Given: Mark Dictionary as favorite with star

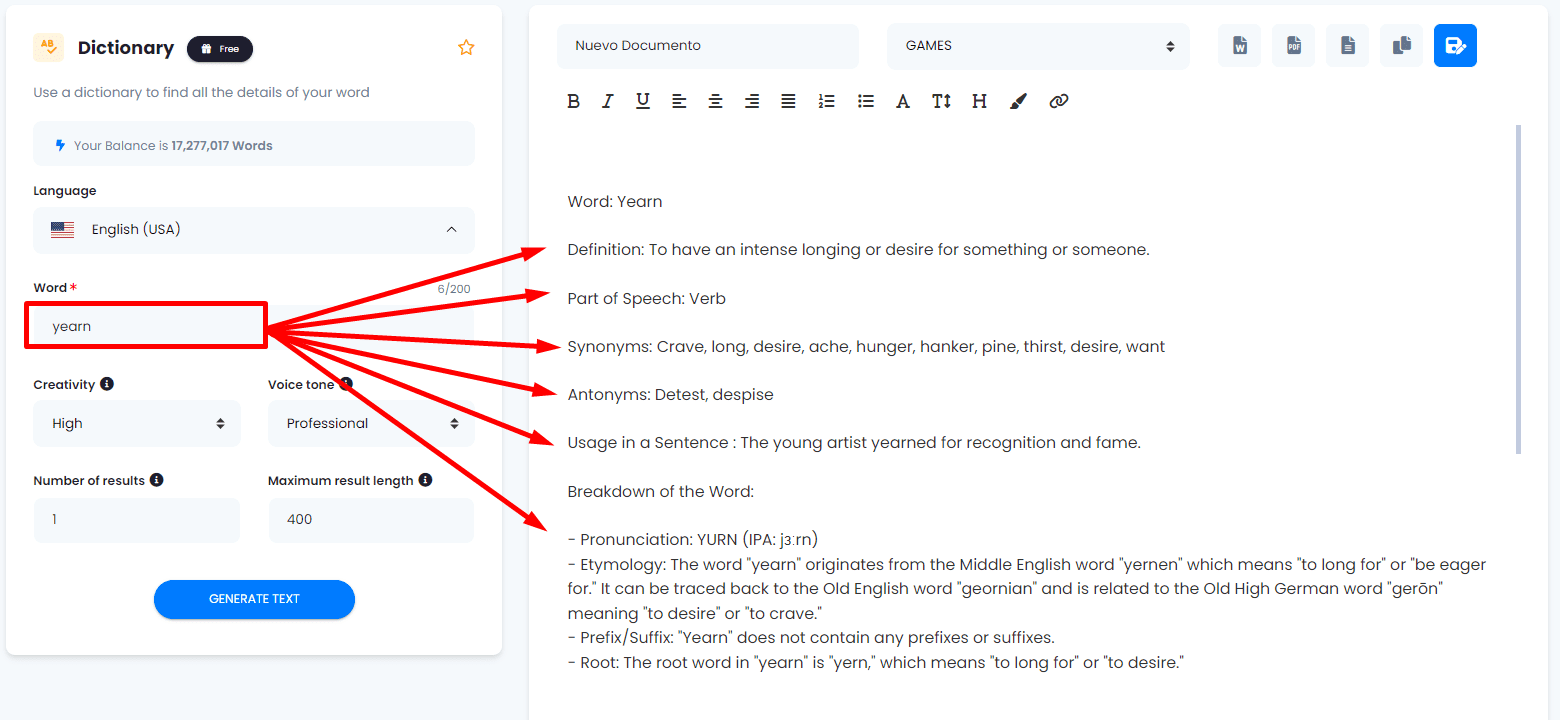Looking at the screenshot, I should coord(466,47).
